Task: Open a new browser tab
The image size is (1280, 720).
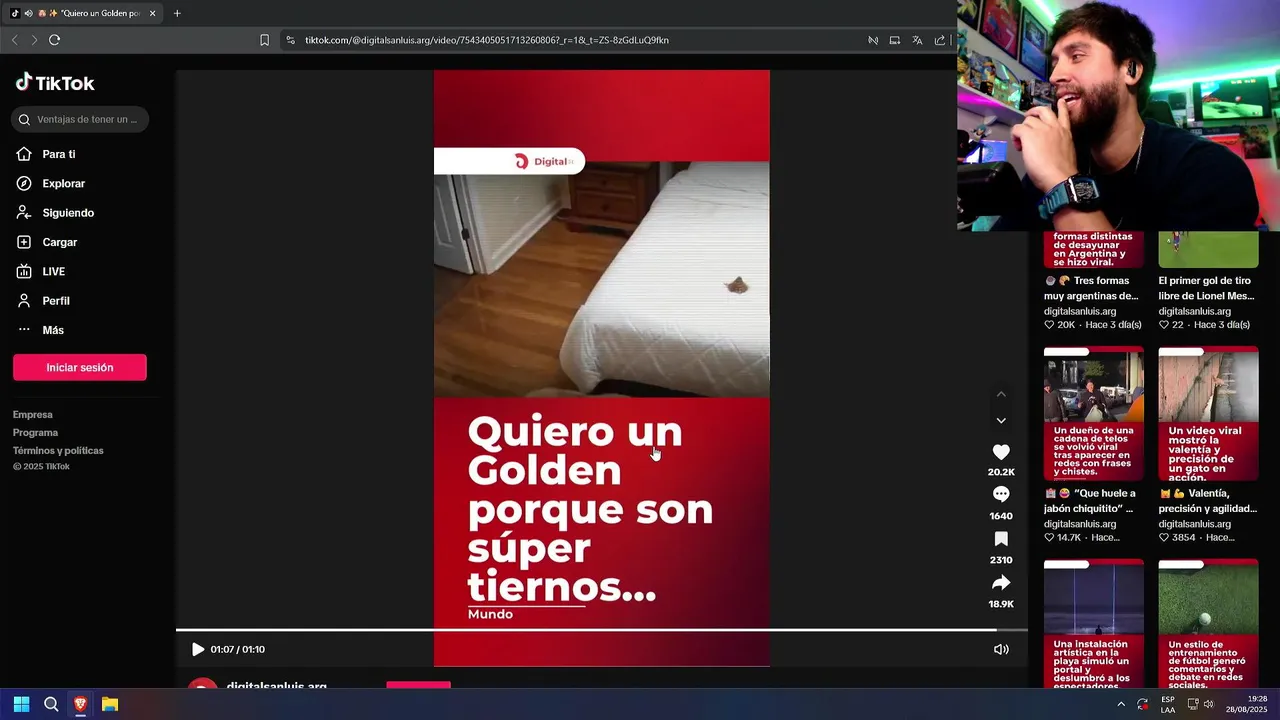Action: (x=177, y=13)
